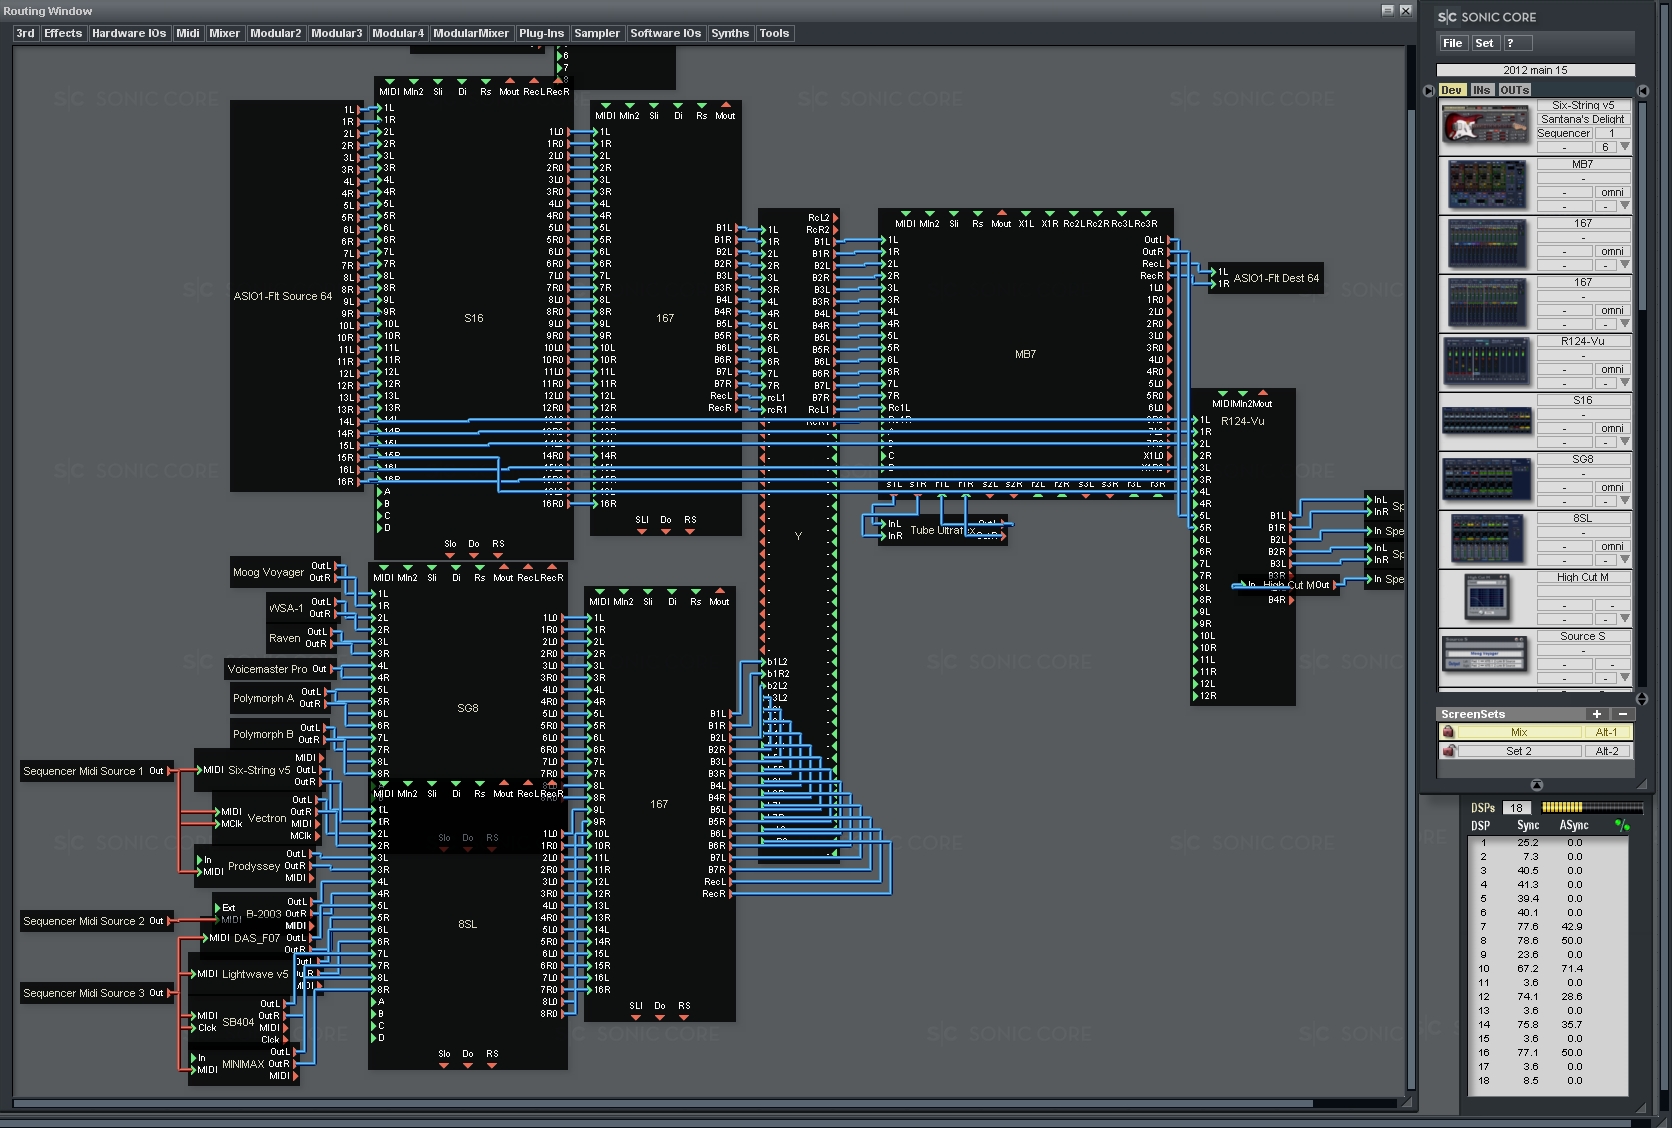
Task: Click the Alt-2 shortcut field
Action: tap(1607, 751)
